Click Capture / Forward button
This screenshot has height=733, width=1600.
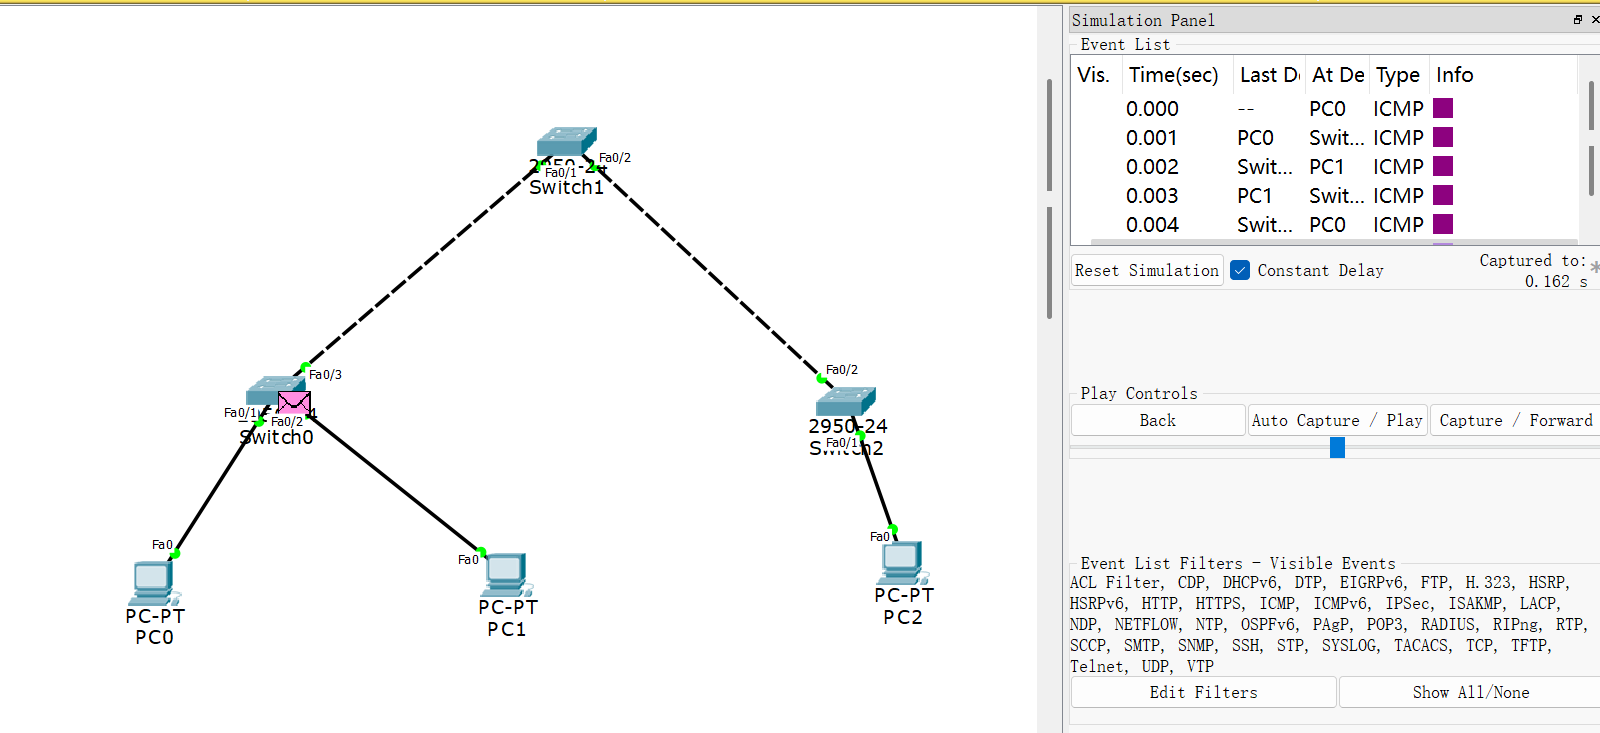pos(1515,421)
